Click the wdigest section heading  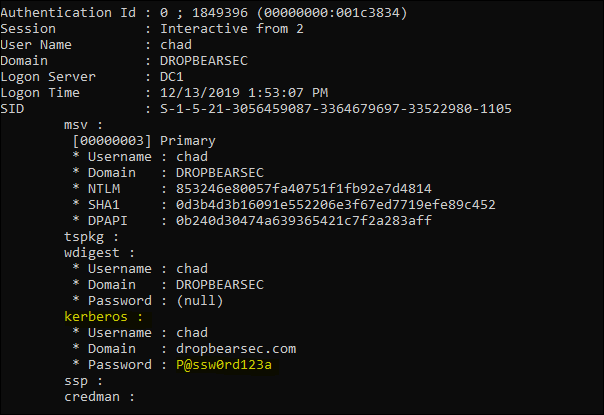coord(99,253)
